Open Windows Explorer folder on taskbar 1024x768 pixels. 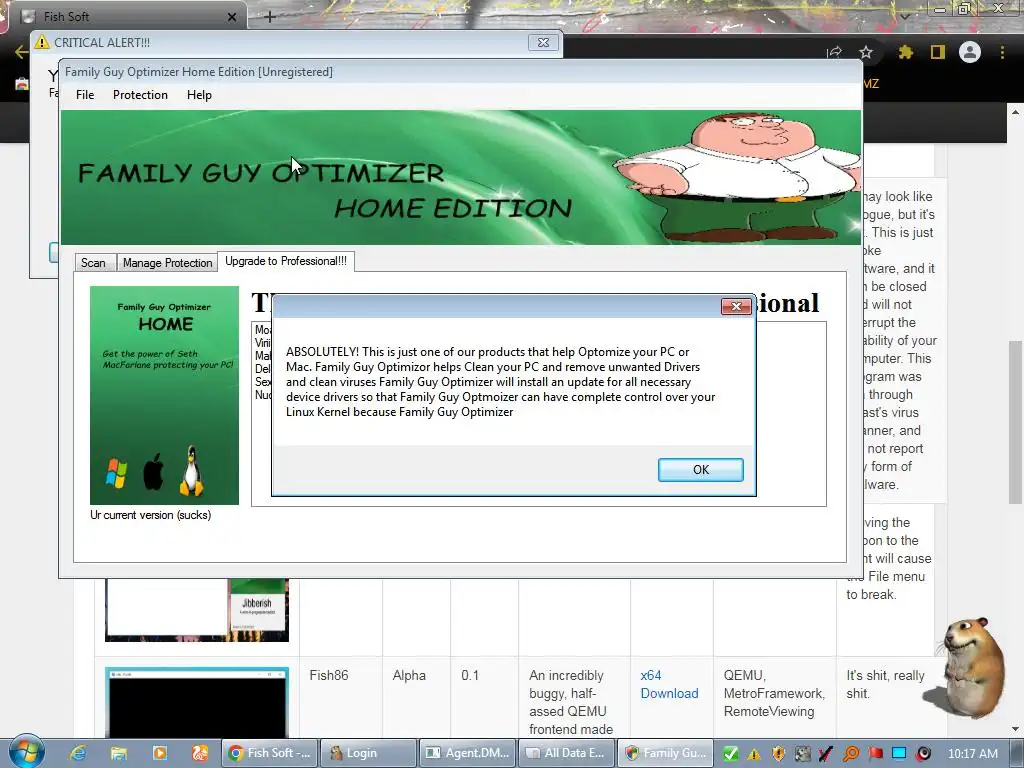pos(118,753)
